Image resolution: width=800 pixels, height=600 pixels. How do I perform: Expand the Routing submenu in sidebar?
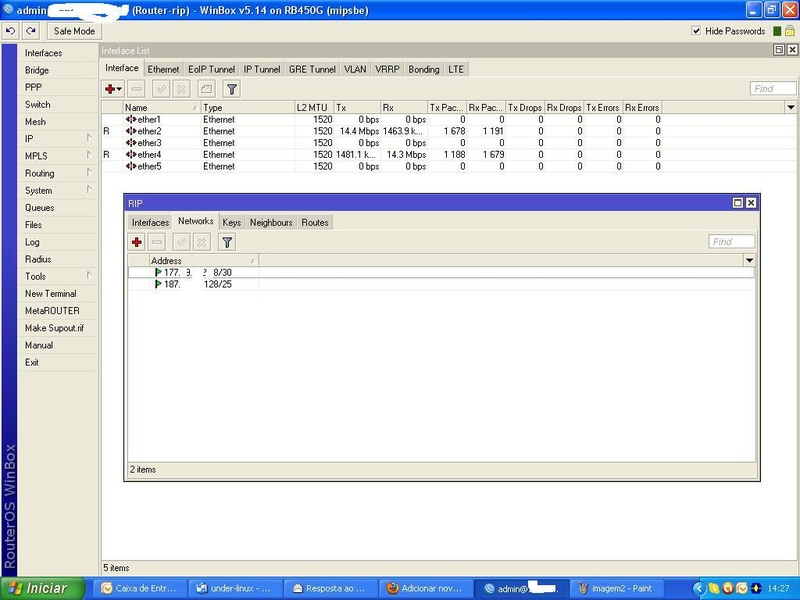pyautogui.click(x=57, y=173)
